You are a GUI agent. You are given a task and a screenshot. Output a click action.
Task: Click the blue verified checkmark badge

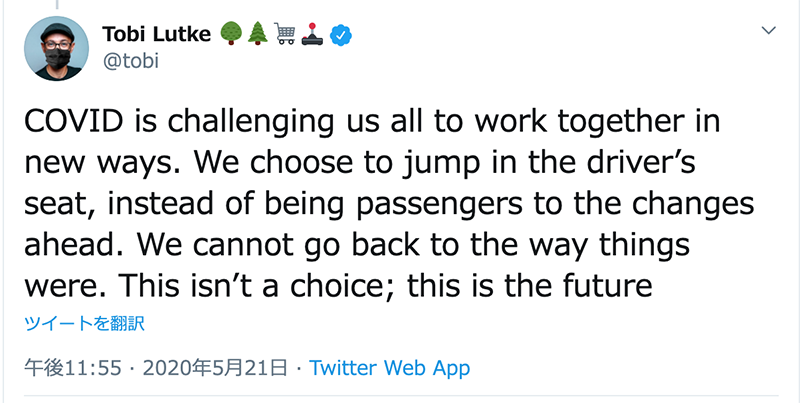coord(341,36)
